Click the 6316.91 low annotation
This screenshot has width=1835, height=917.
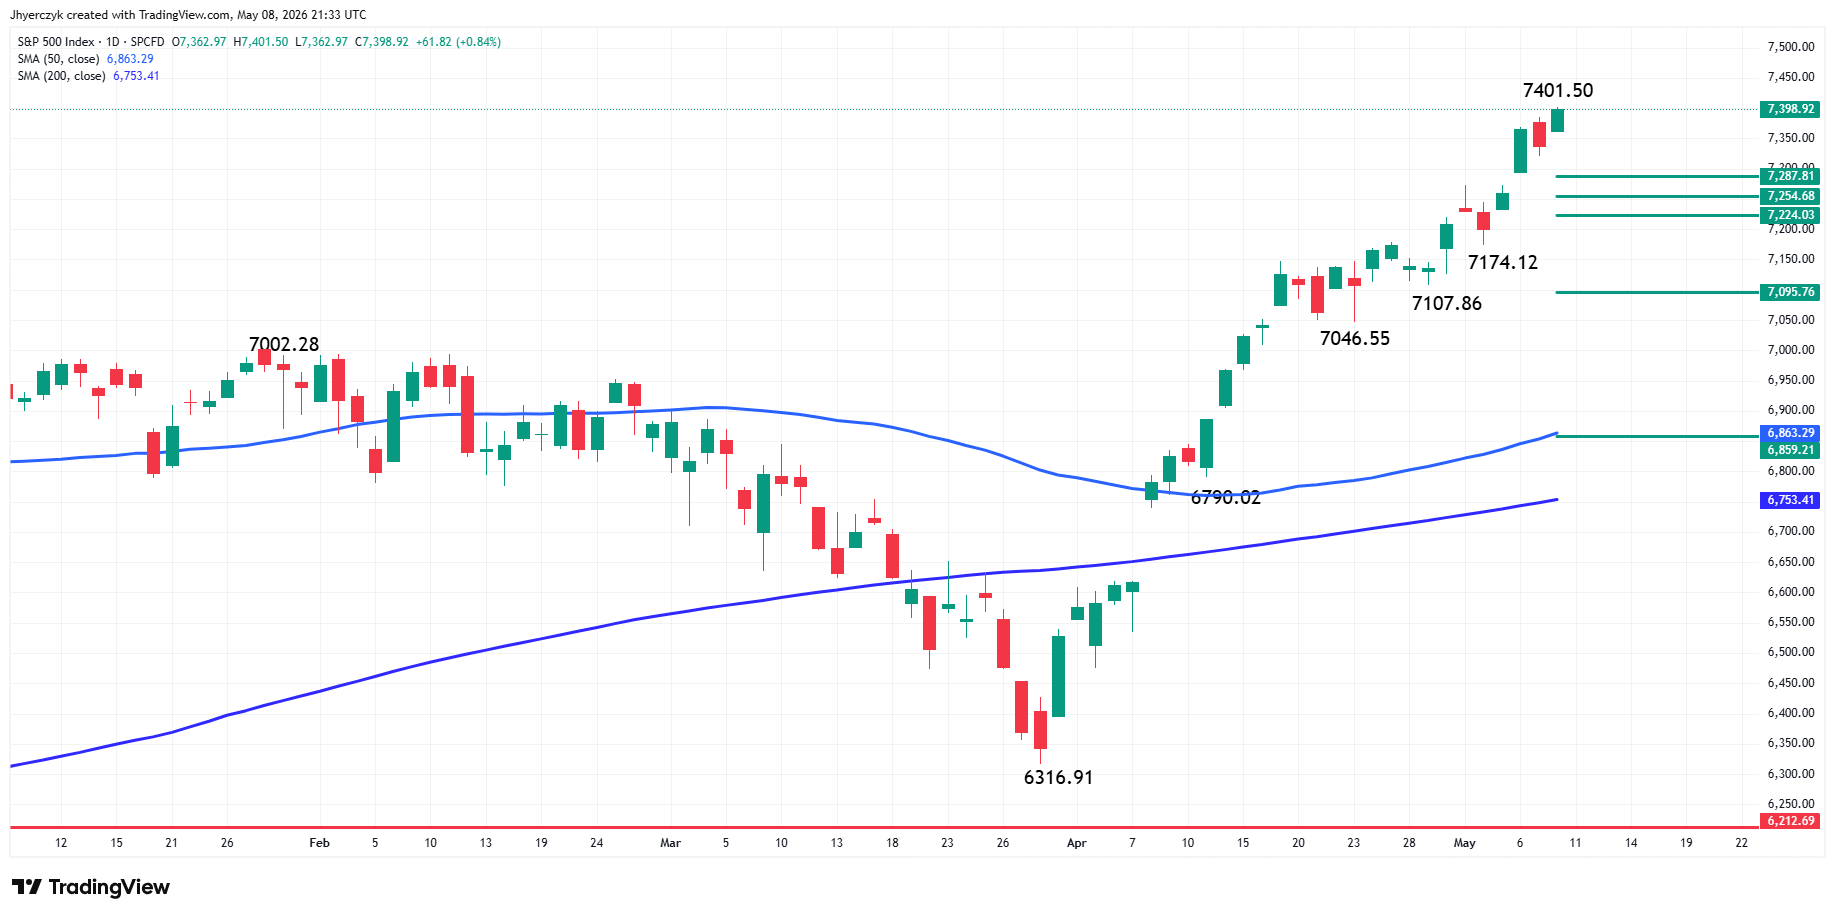coord(1058,778)
